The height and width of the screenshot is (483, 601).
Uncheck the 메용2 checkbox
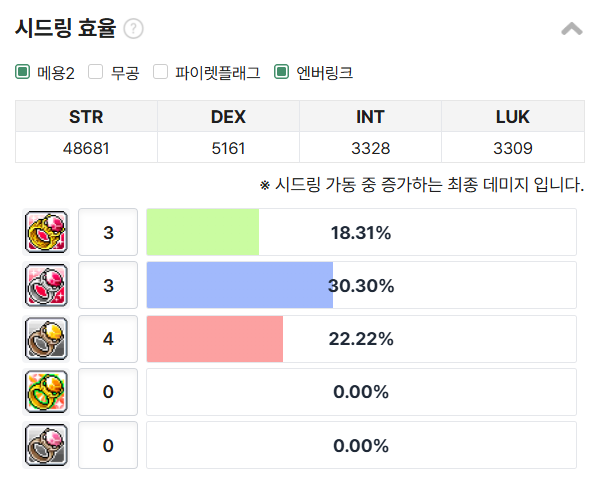click(23, 72)
